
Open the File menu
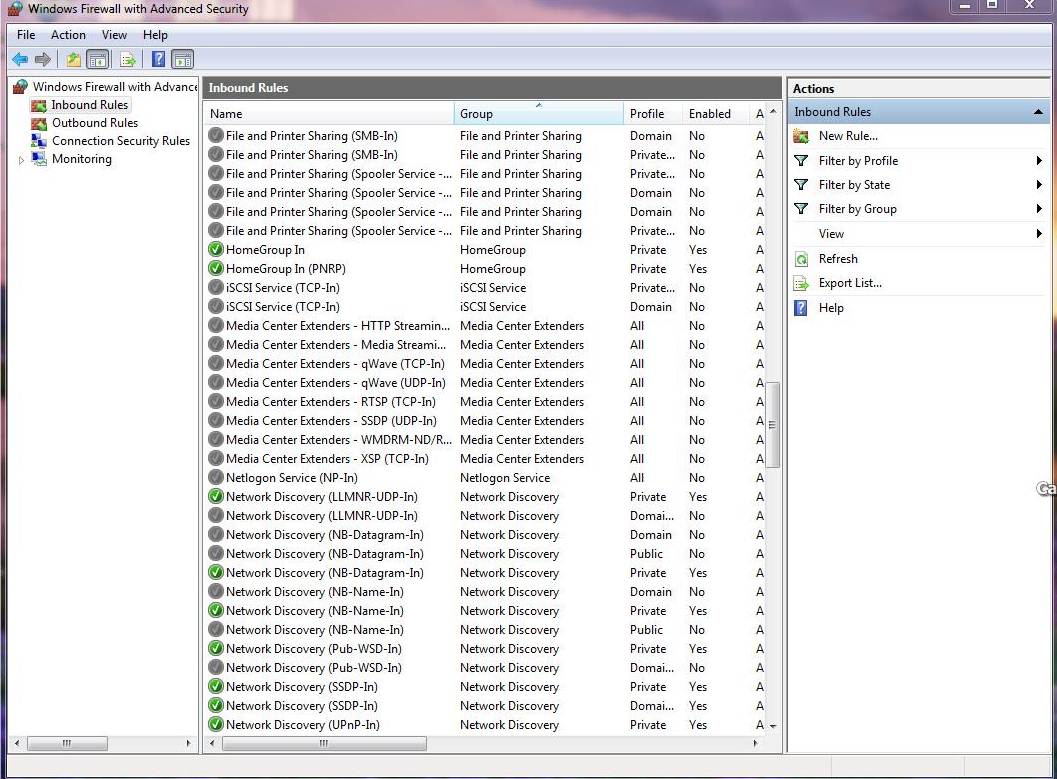tap(26, 35)
